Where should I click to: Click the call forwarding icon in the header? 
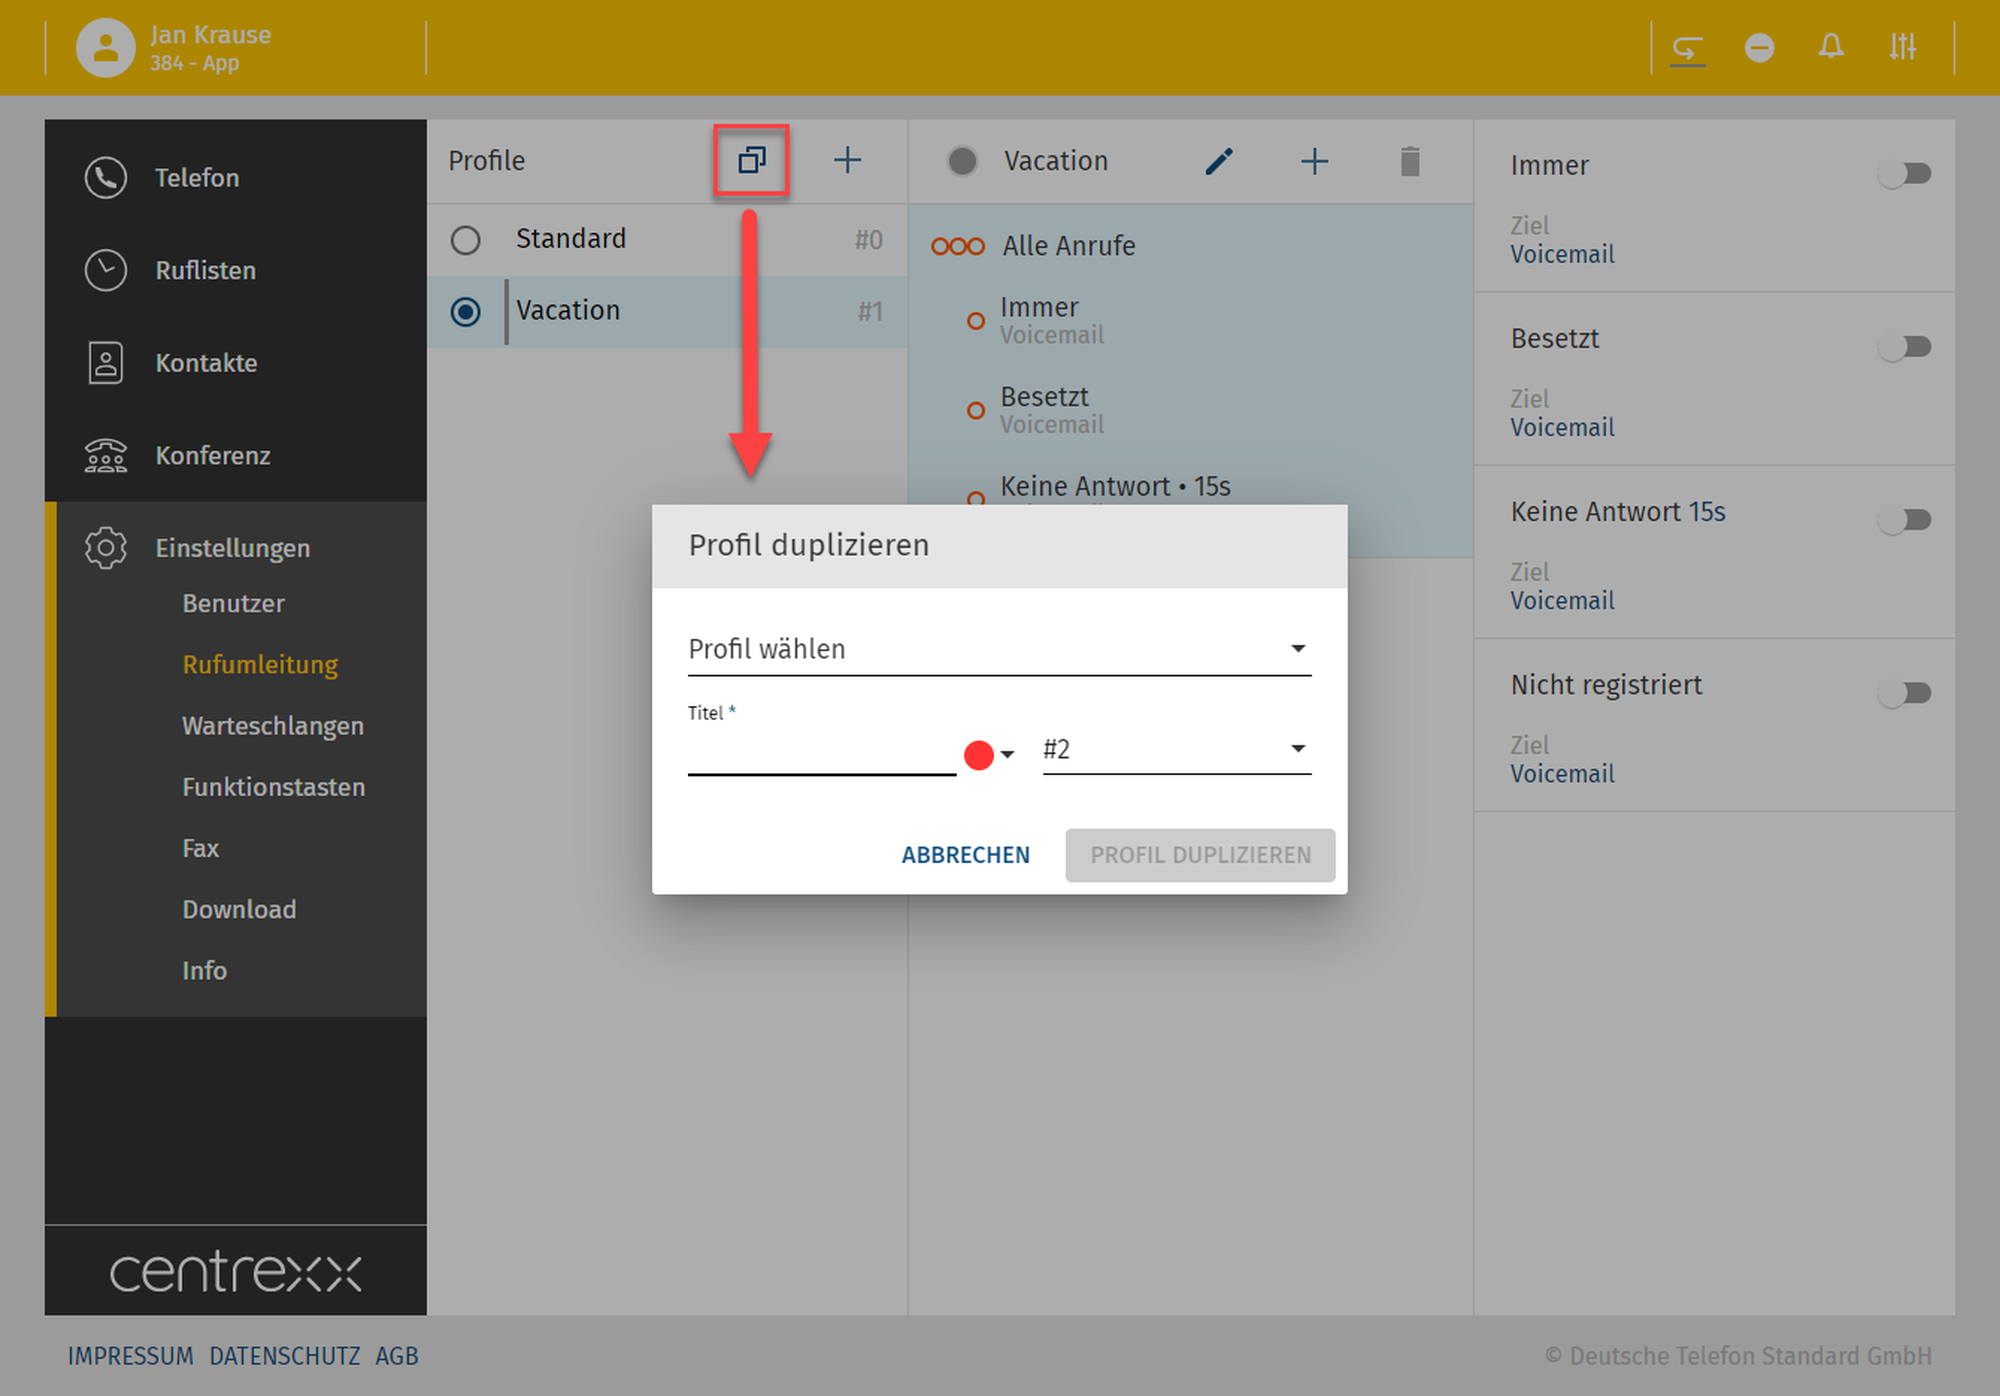point(1687,47)
